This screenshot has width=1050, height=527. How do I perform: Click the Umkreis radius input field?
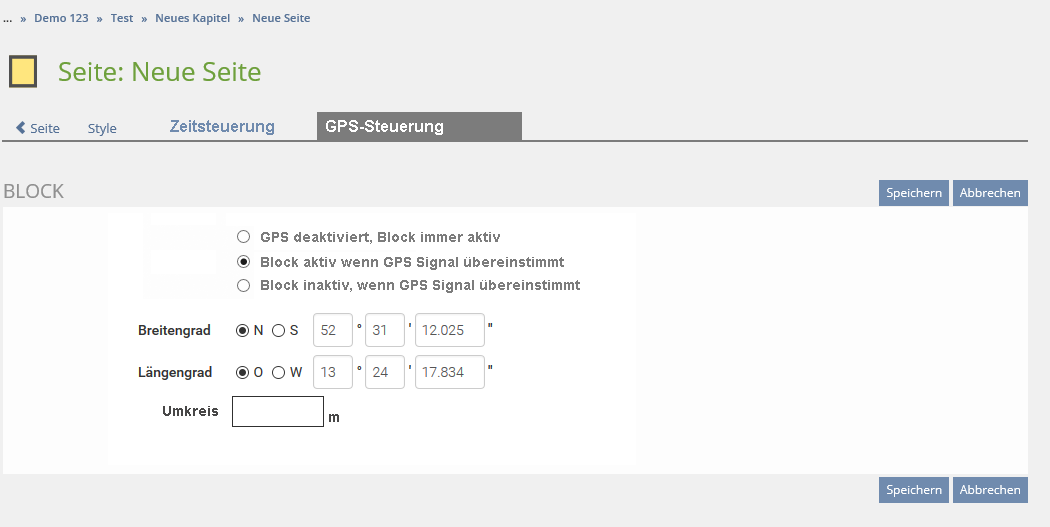[278, 411]
